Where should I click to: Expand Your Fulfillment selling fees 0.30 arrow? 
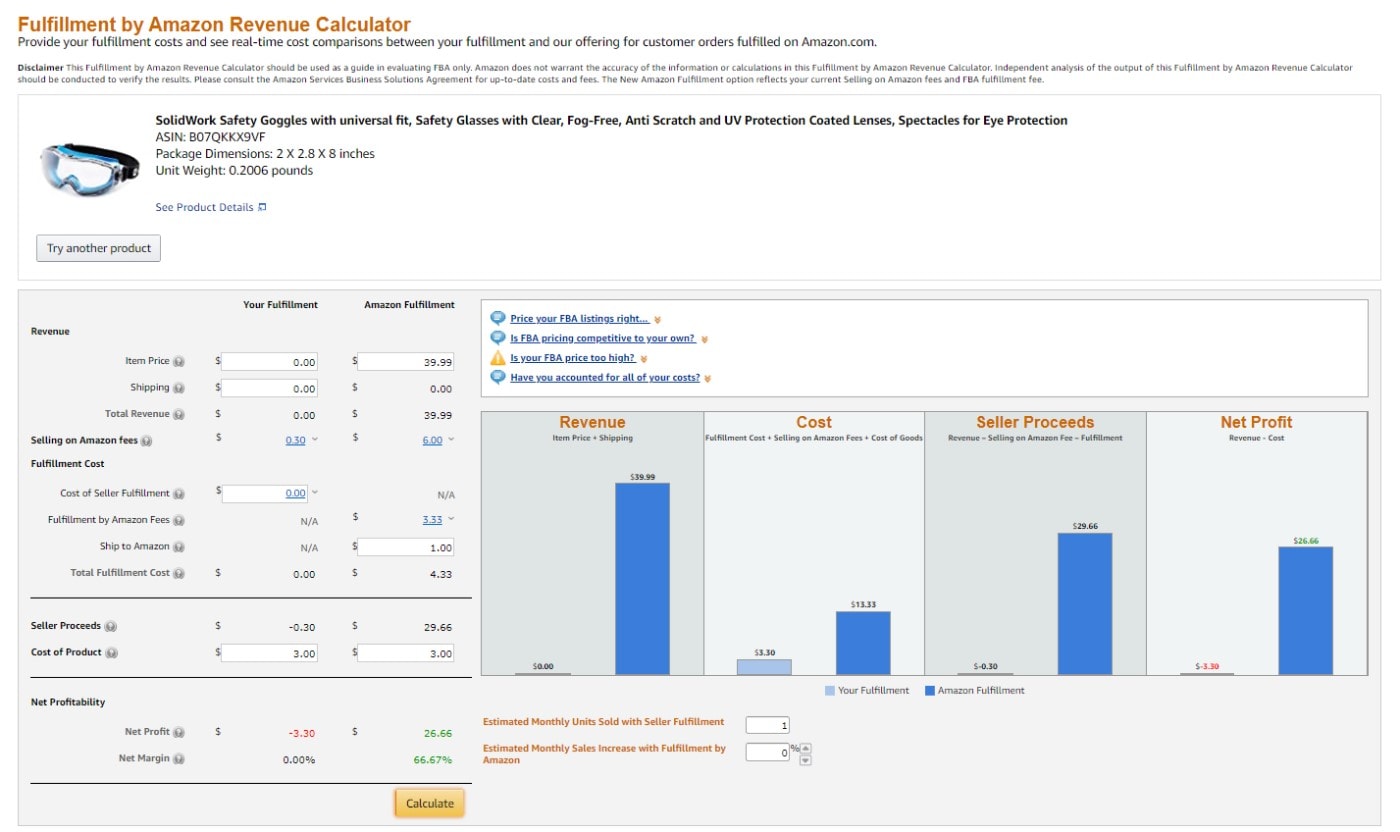(x=315, y=440)
